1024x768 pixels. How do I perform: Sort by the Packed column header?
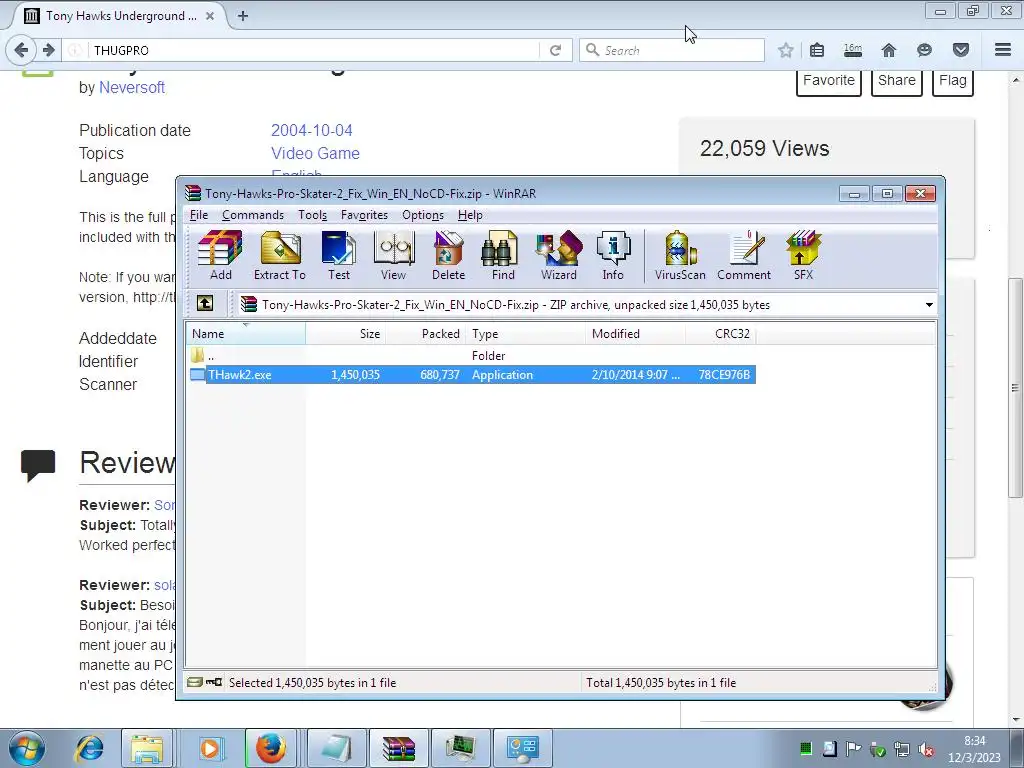coord(426,334)
